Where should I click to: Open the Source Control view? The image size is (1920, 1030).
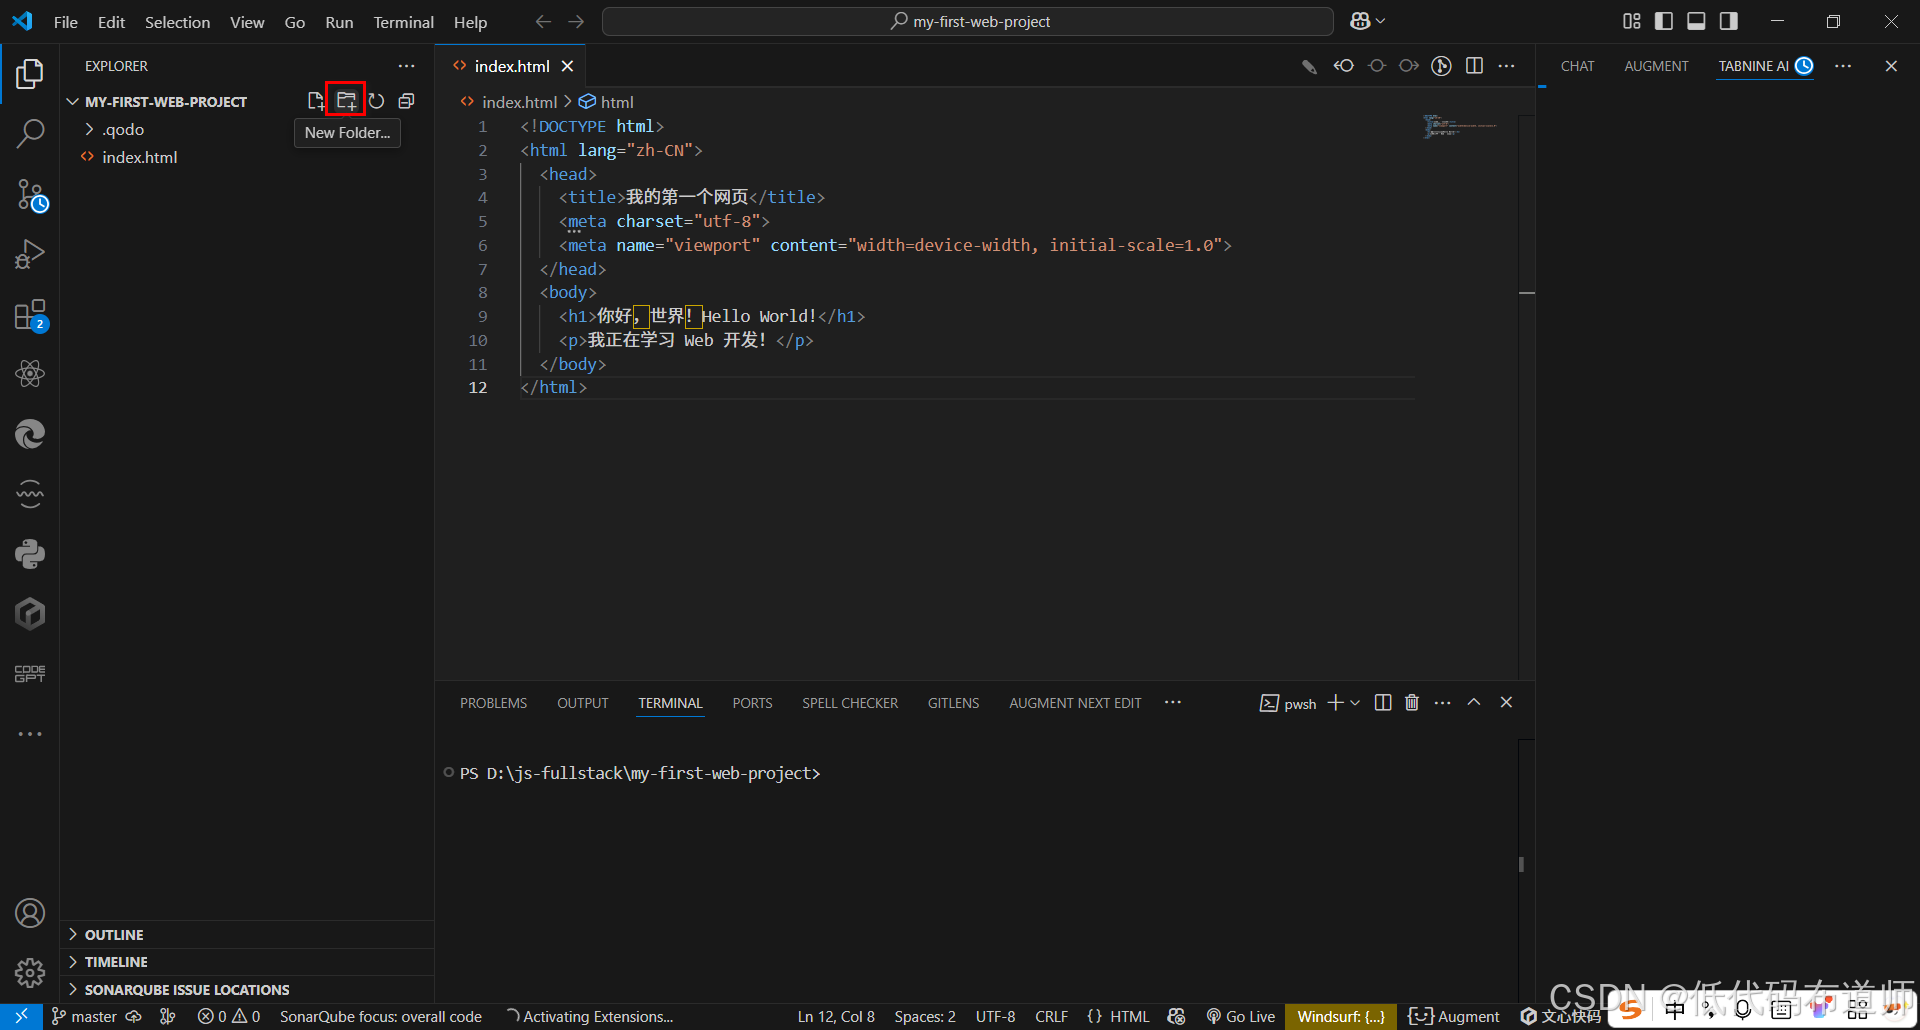click(30, 194)
